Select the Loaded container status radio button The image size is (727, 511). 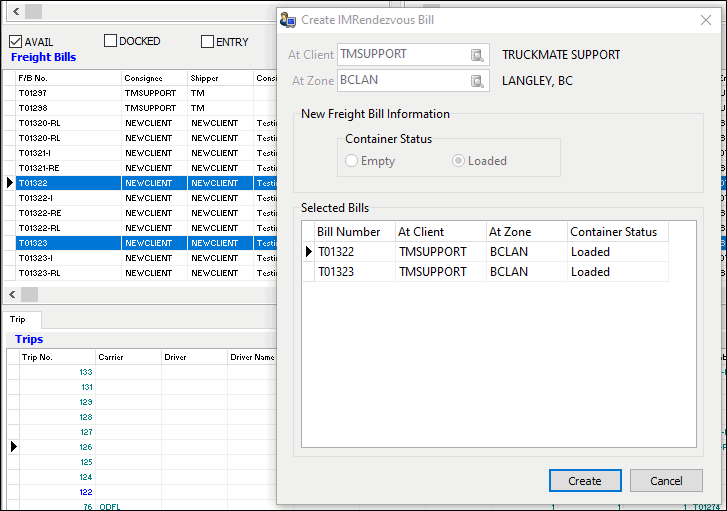click(x=458, y=160)
